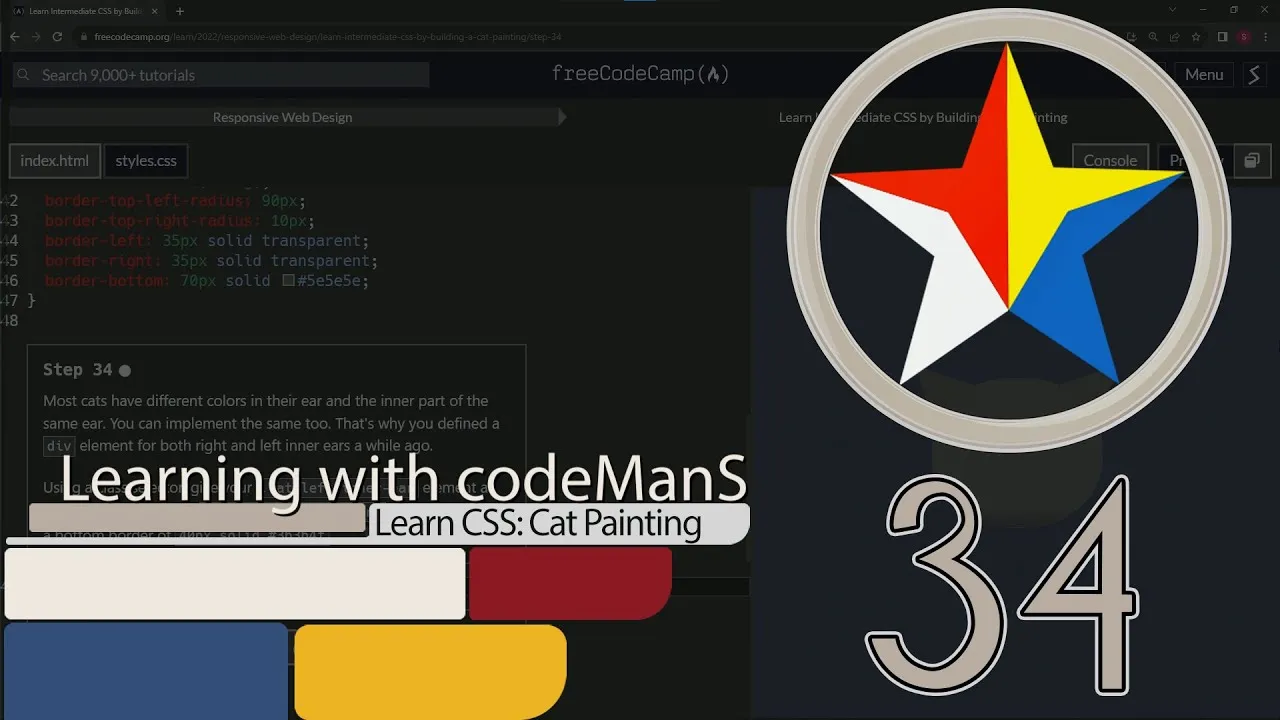Toggle the Preview panel

pos(1196,160)
